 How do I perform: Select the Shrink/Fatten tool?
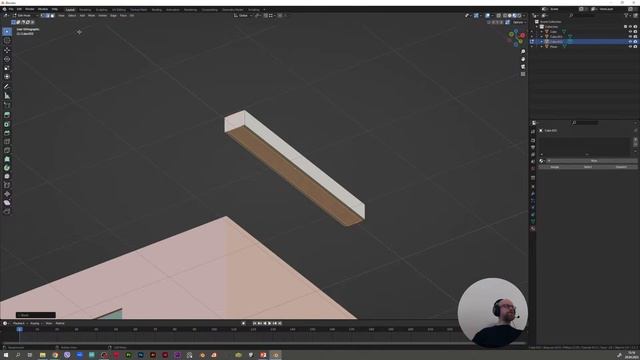point(7,194)
